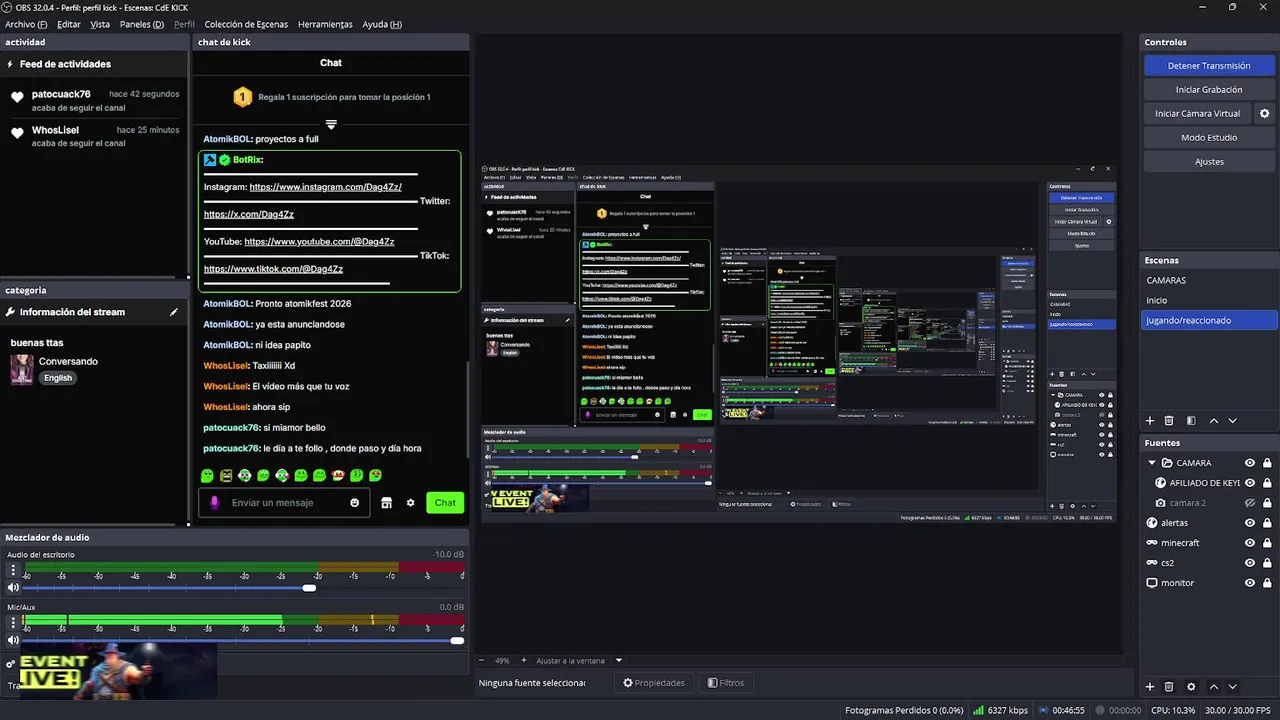Click the gold rank 1 leaderboard badge
The image size is (1280, 720).
click(242, 97)
